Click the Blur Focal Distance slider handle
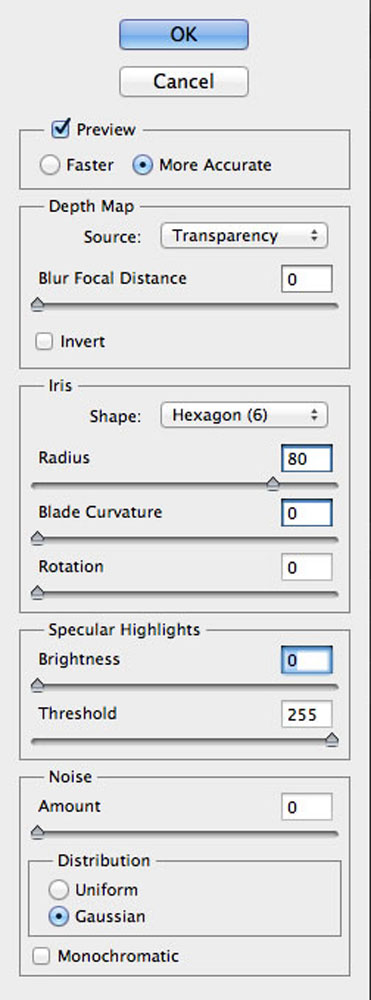This screenshot has height=1000, width=371. tap(38, 305)
